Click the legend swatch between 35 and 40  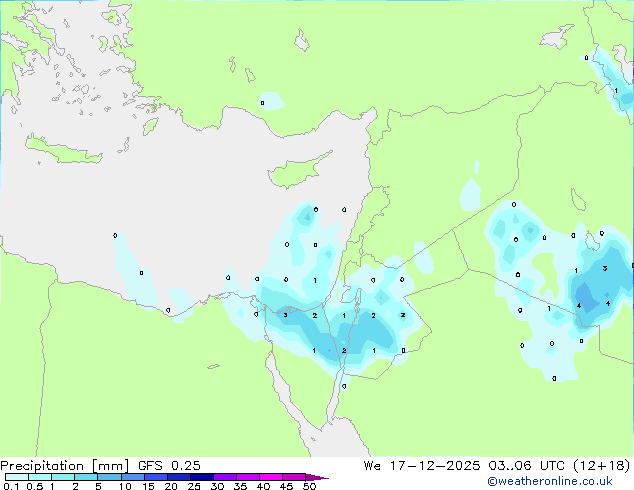tap(248, 477)
